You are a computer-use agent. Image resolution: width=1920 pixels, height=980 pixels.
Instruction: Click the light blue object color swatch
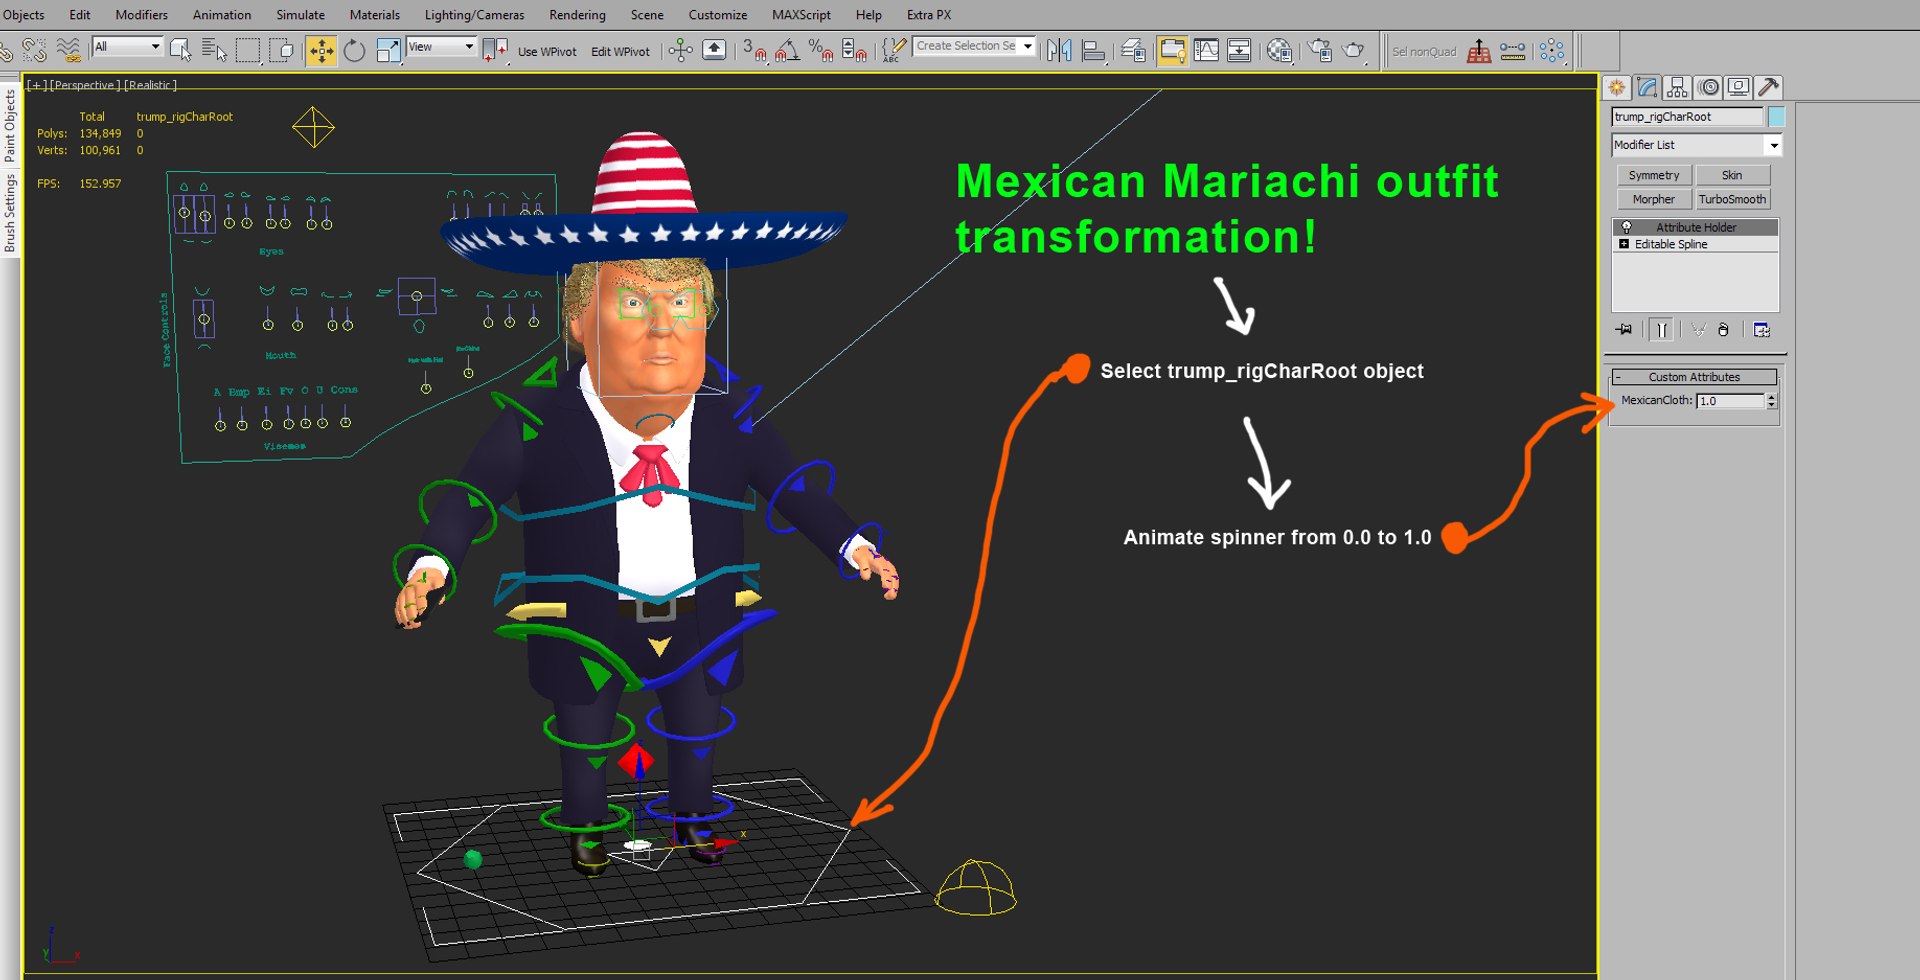click(1776, 117)
